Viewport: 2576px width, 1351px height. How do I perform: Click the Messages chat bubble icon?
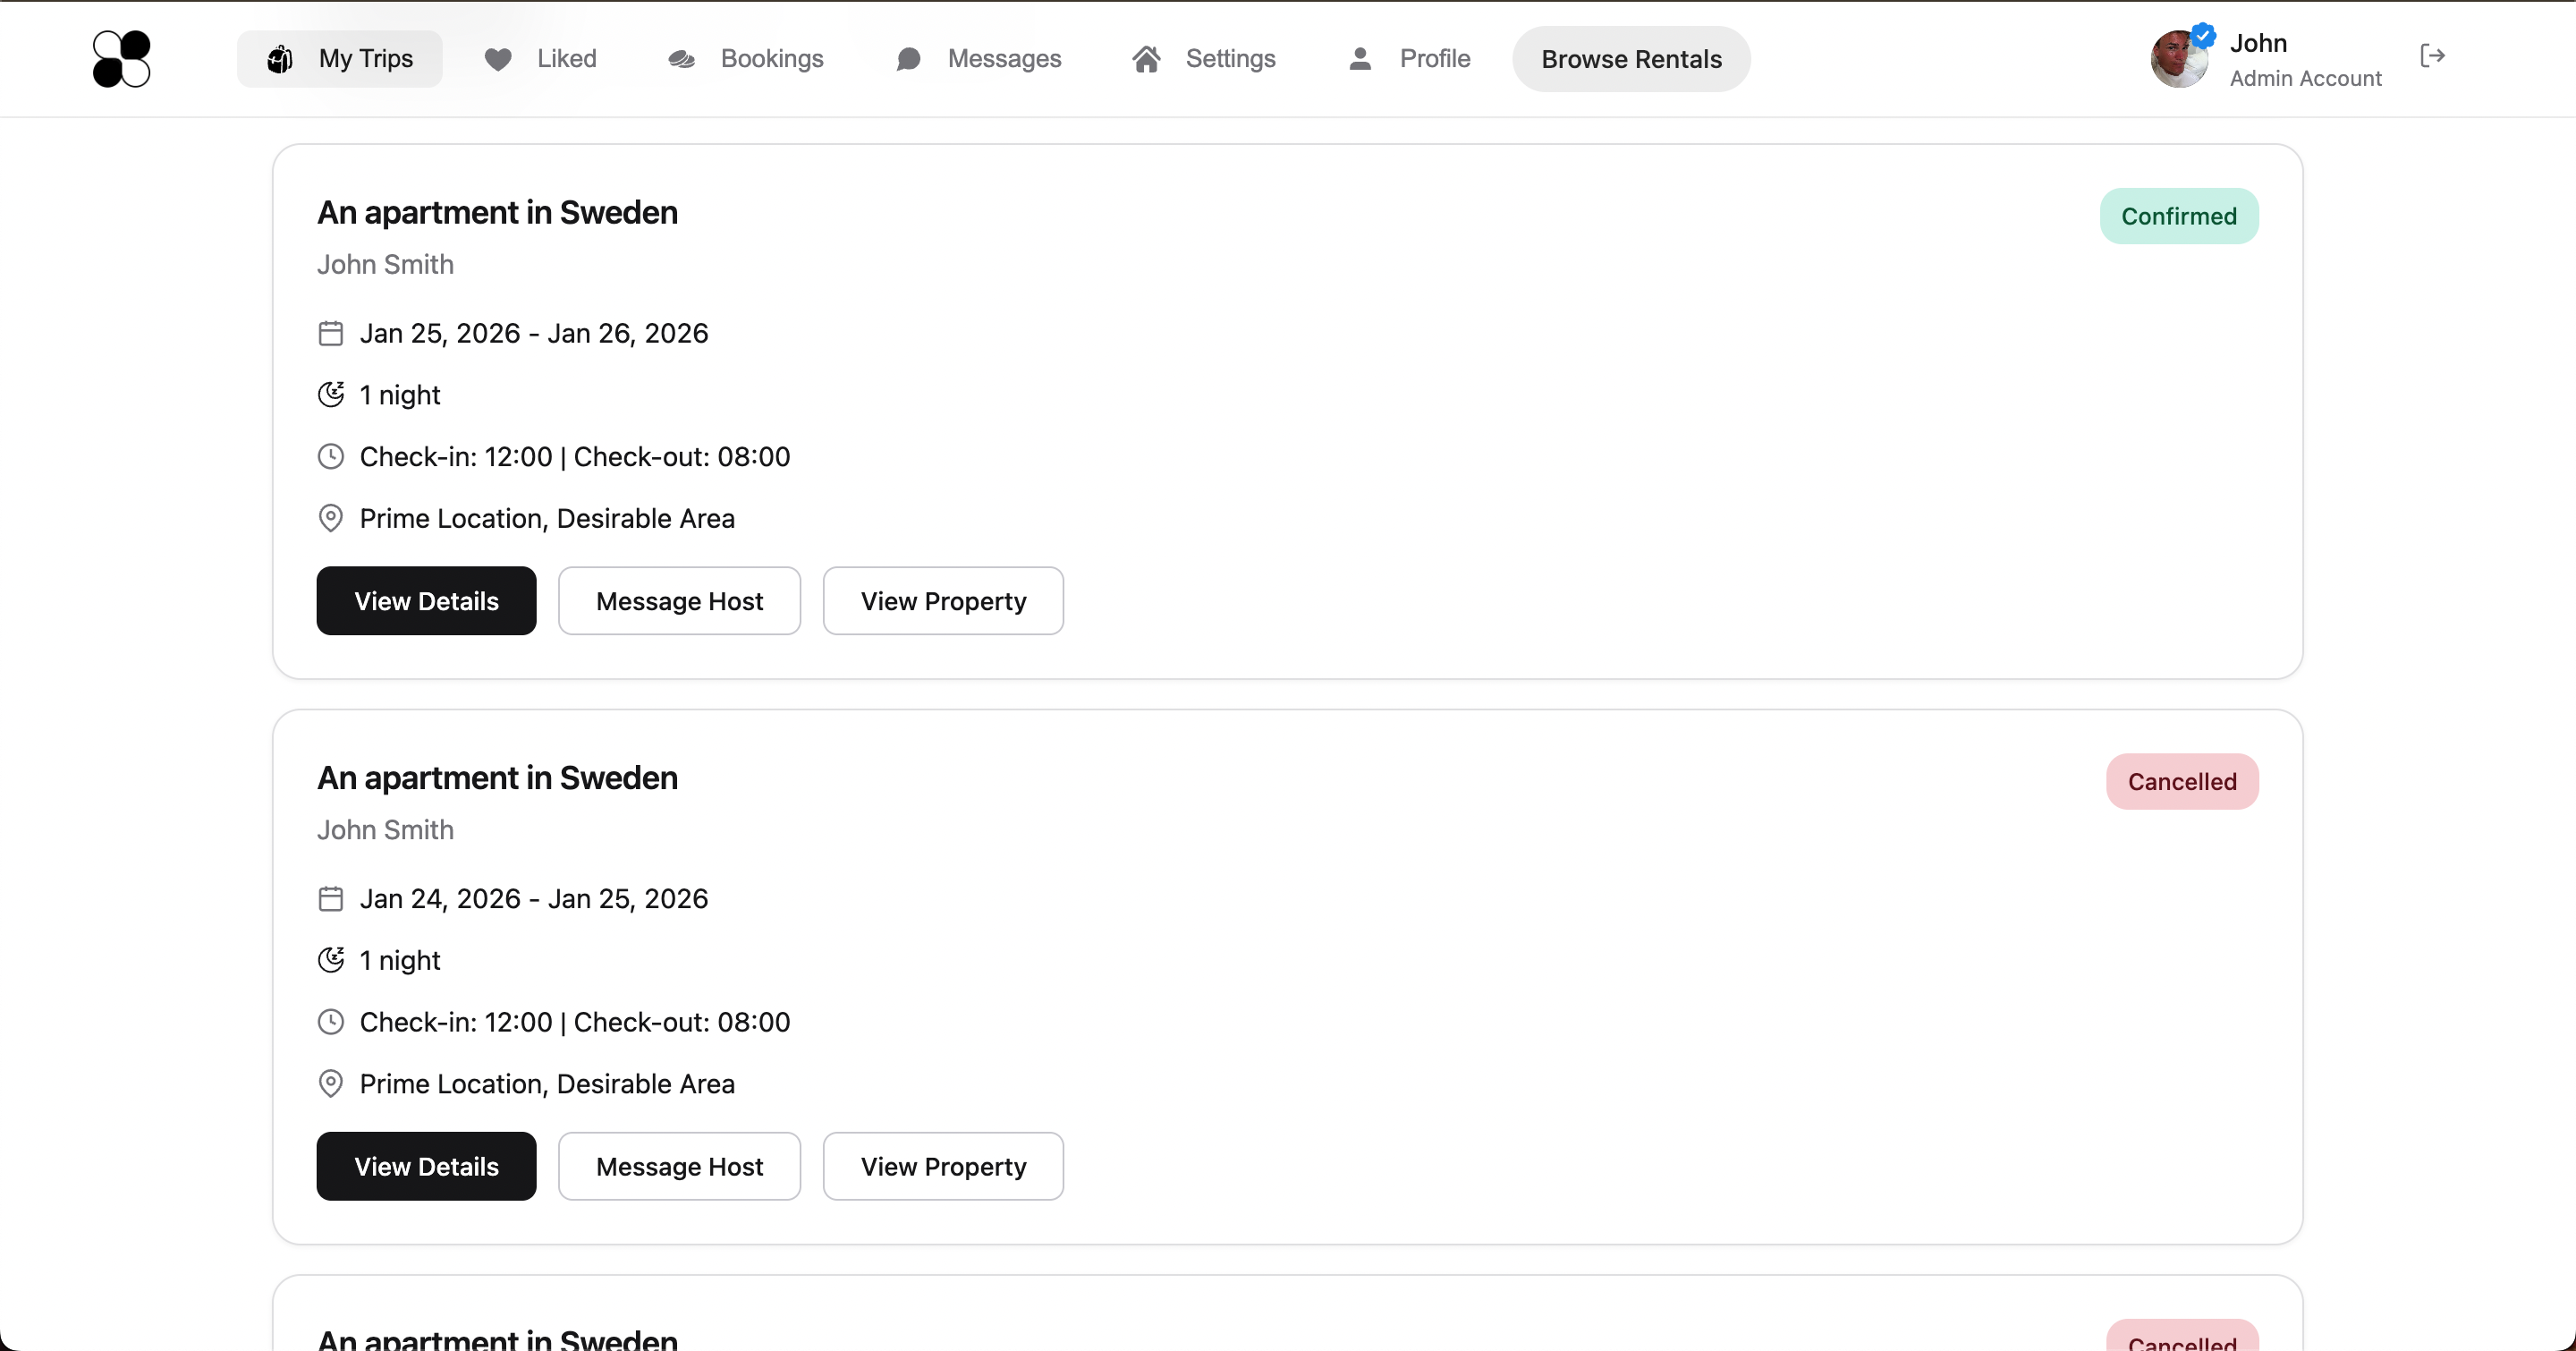[x=908, y=59]
